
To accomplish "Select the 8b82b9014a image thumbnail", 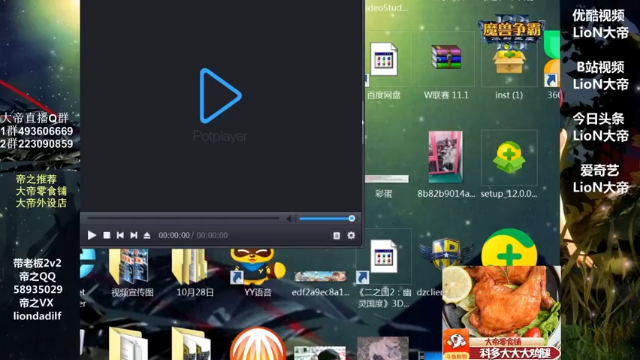I will [x=446, y=164].
